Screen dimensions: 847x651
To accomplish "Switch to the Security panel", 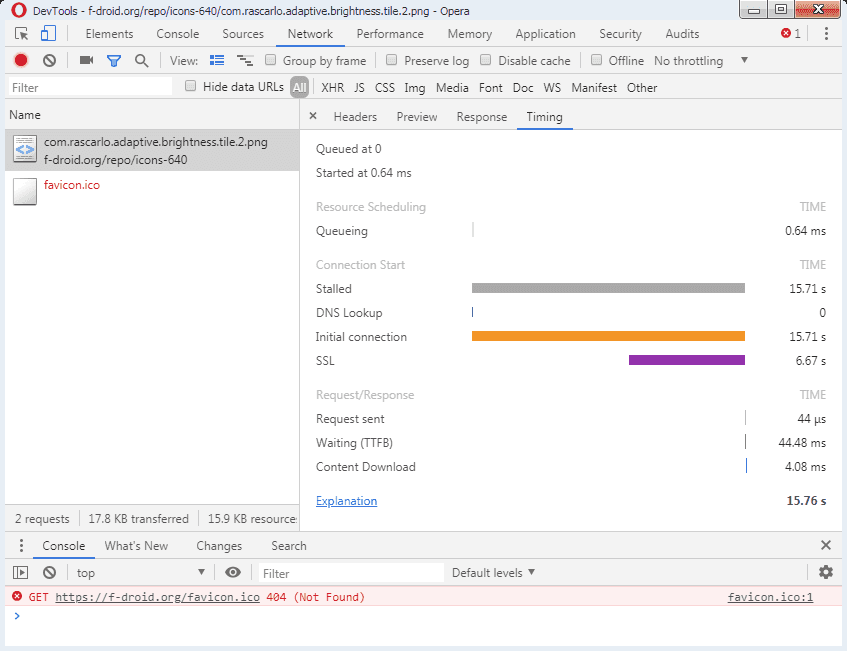I will 620,33.
